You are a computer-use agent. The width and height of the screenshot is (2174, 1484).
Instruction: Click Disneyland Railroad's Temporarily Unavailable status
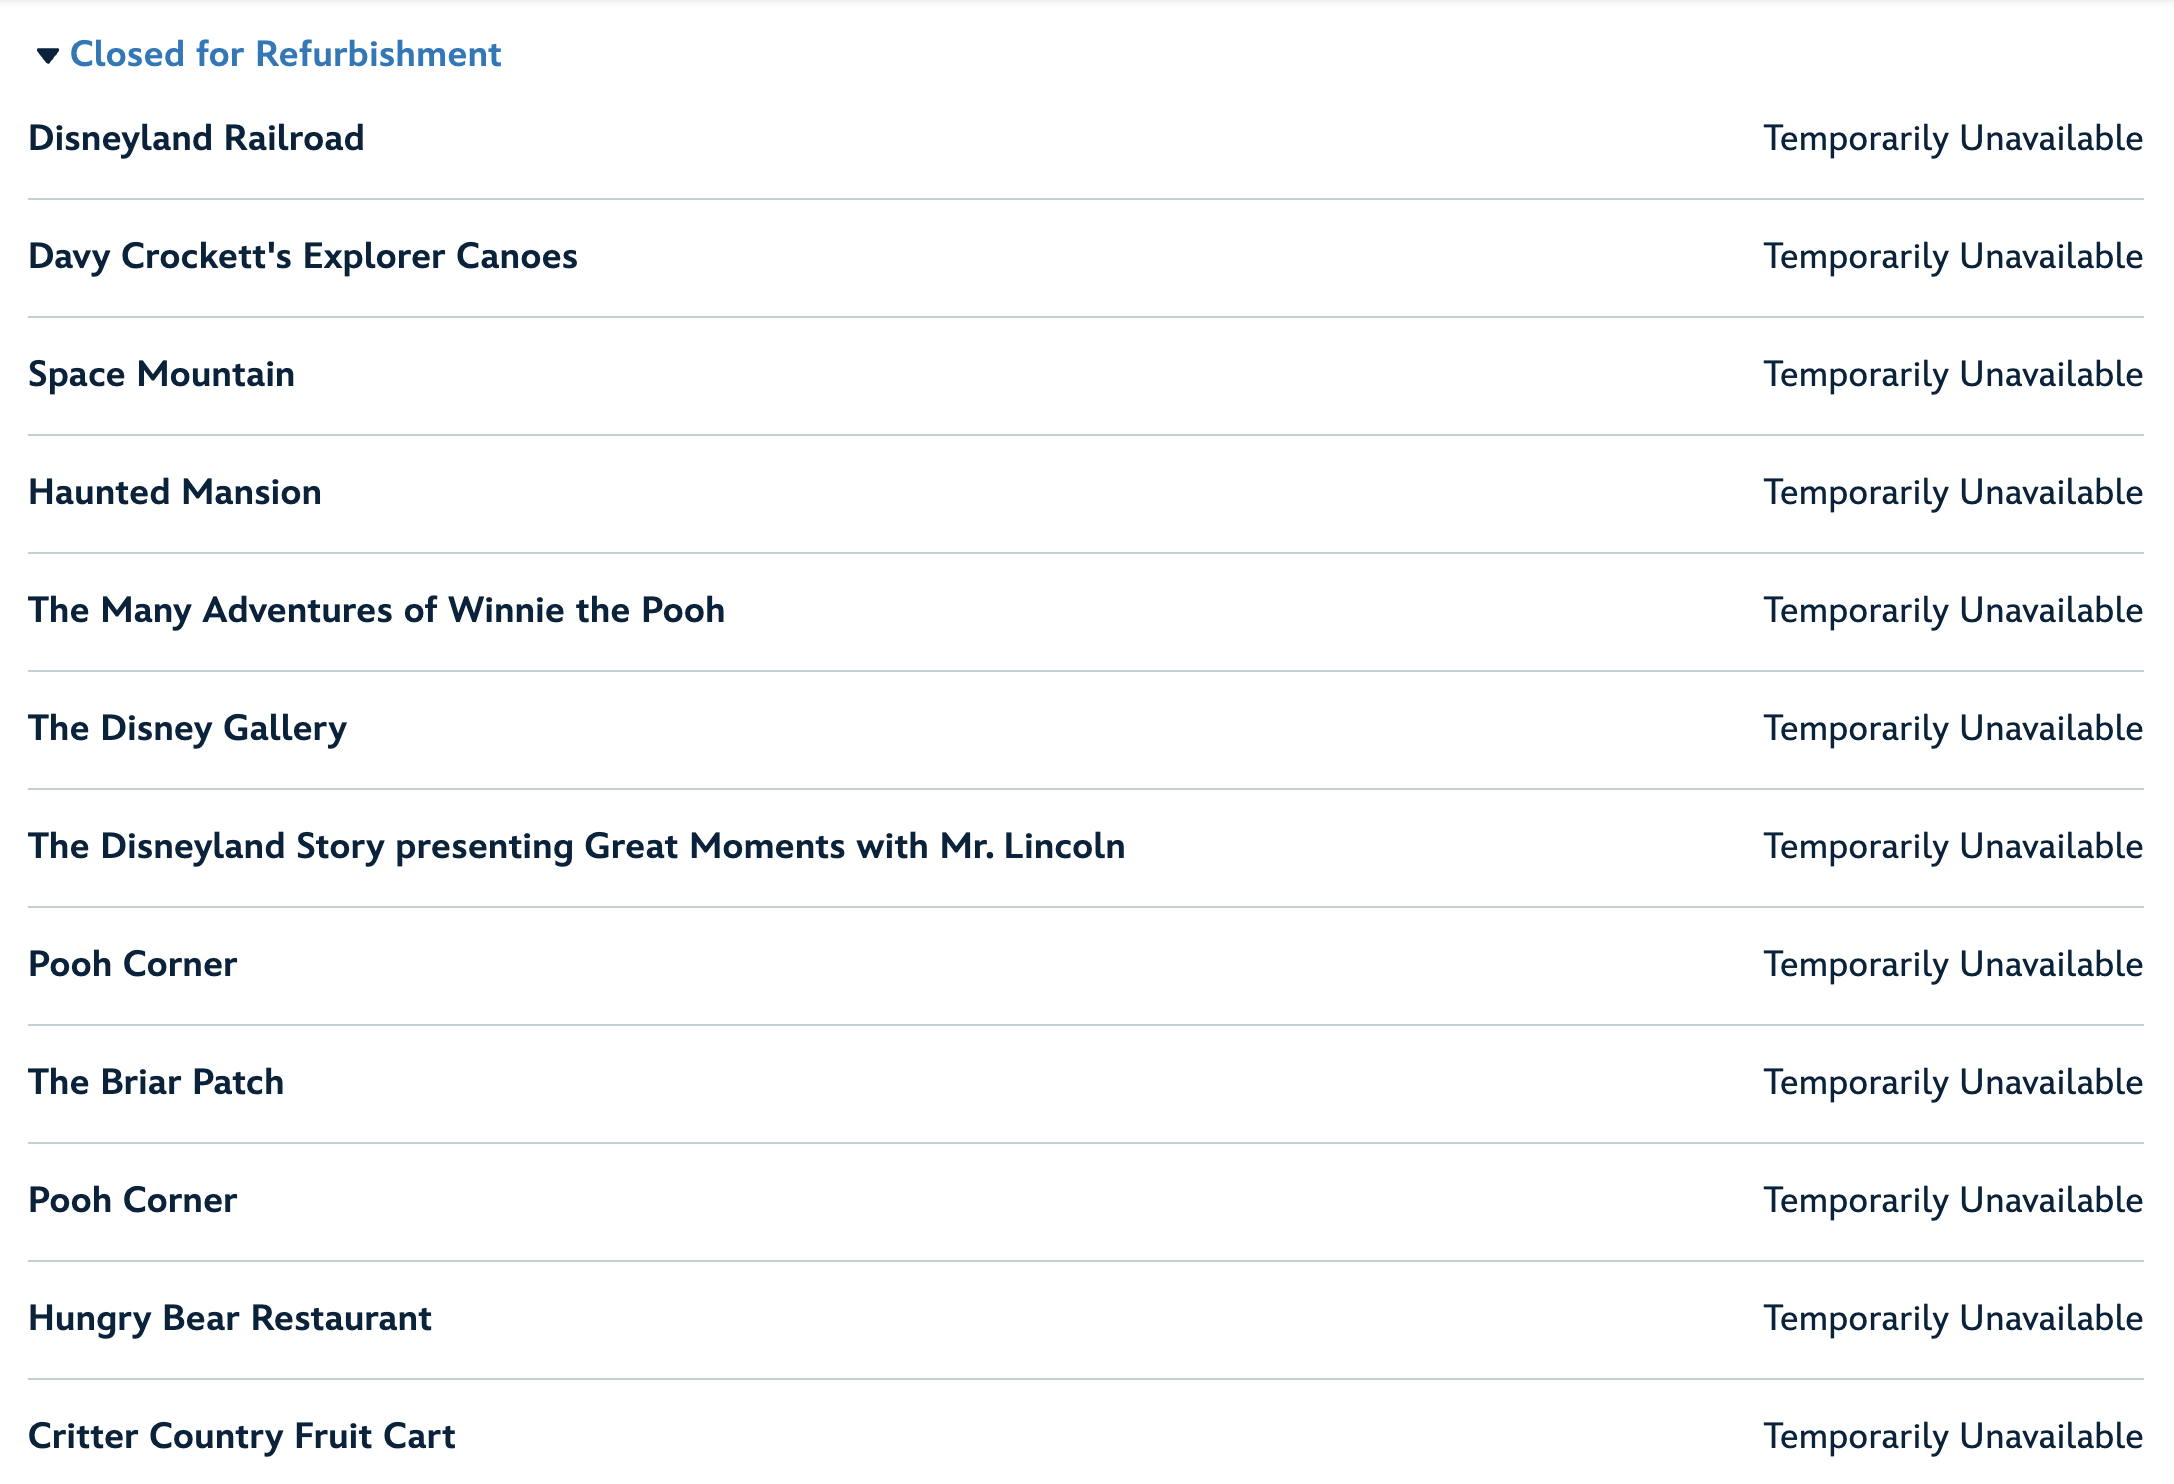point(1953,138)
